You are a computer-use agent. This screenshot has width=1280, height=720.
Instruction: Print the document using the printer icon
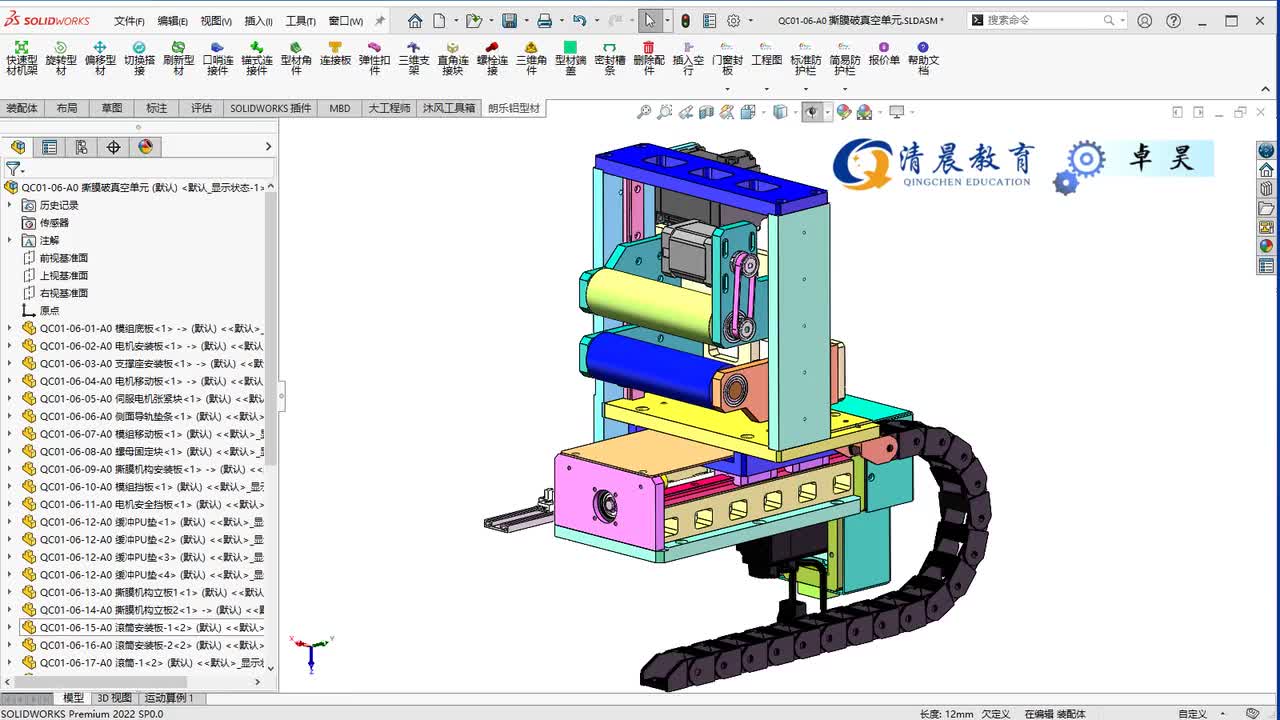point(544,20)
